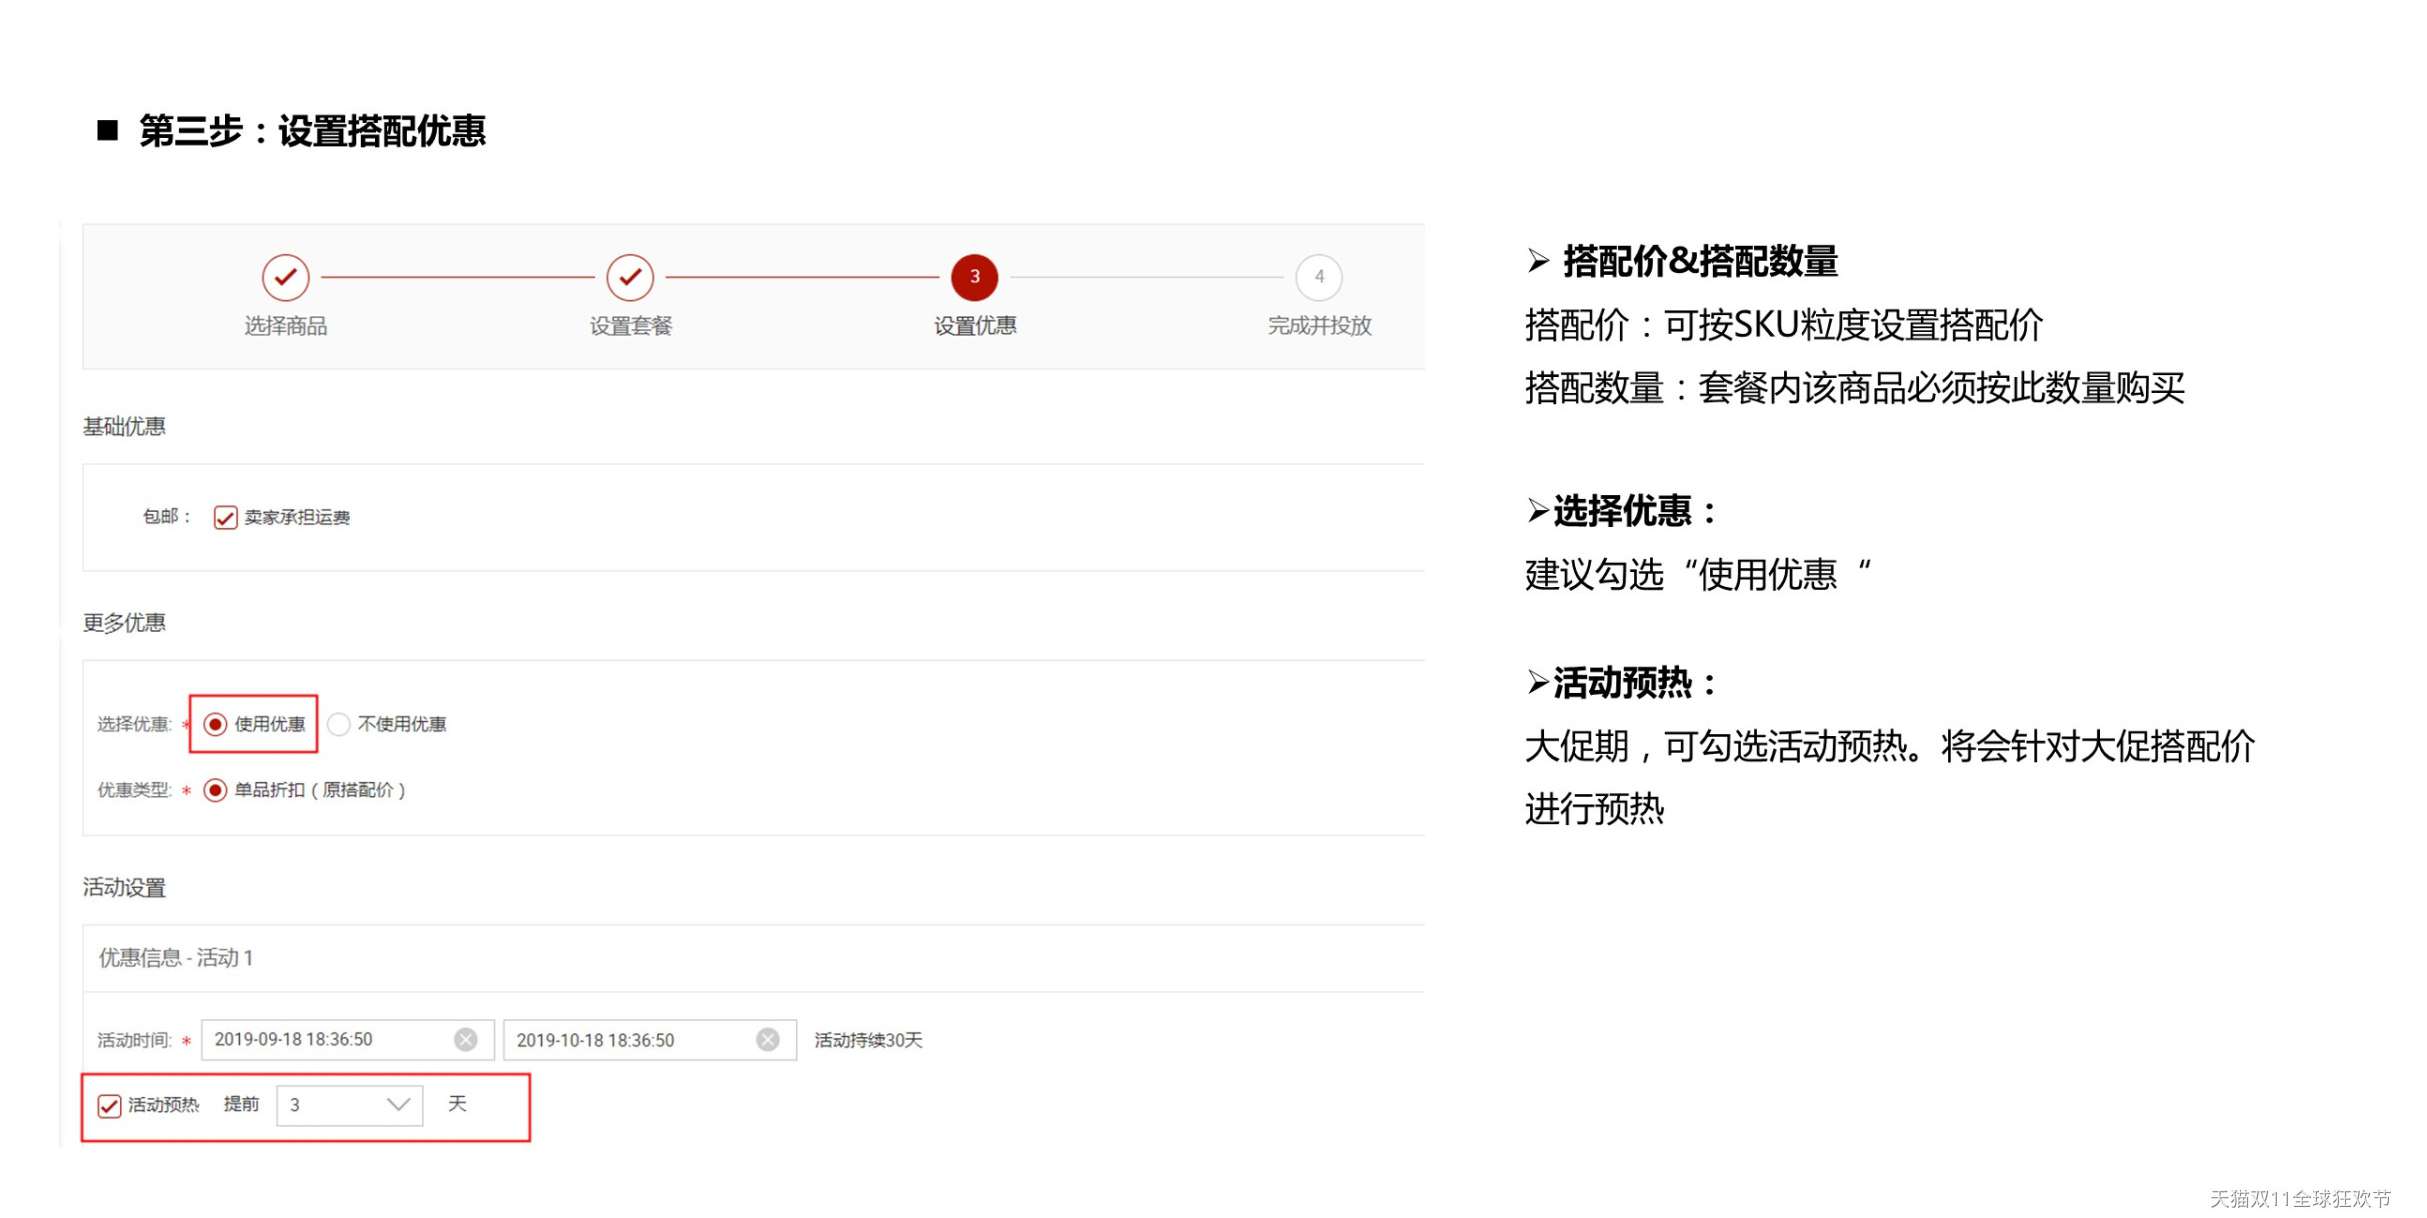The width and height of the screenshot is (2427, 1218).
Task: Click the dropdown chevron next to 3
Action: 398,1105
